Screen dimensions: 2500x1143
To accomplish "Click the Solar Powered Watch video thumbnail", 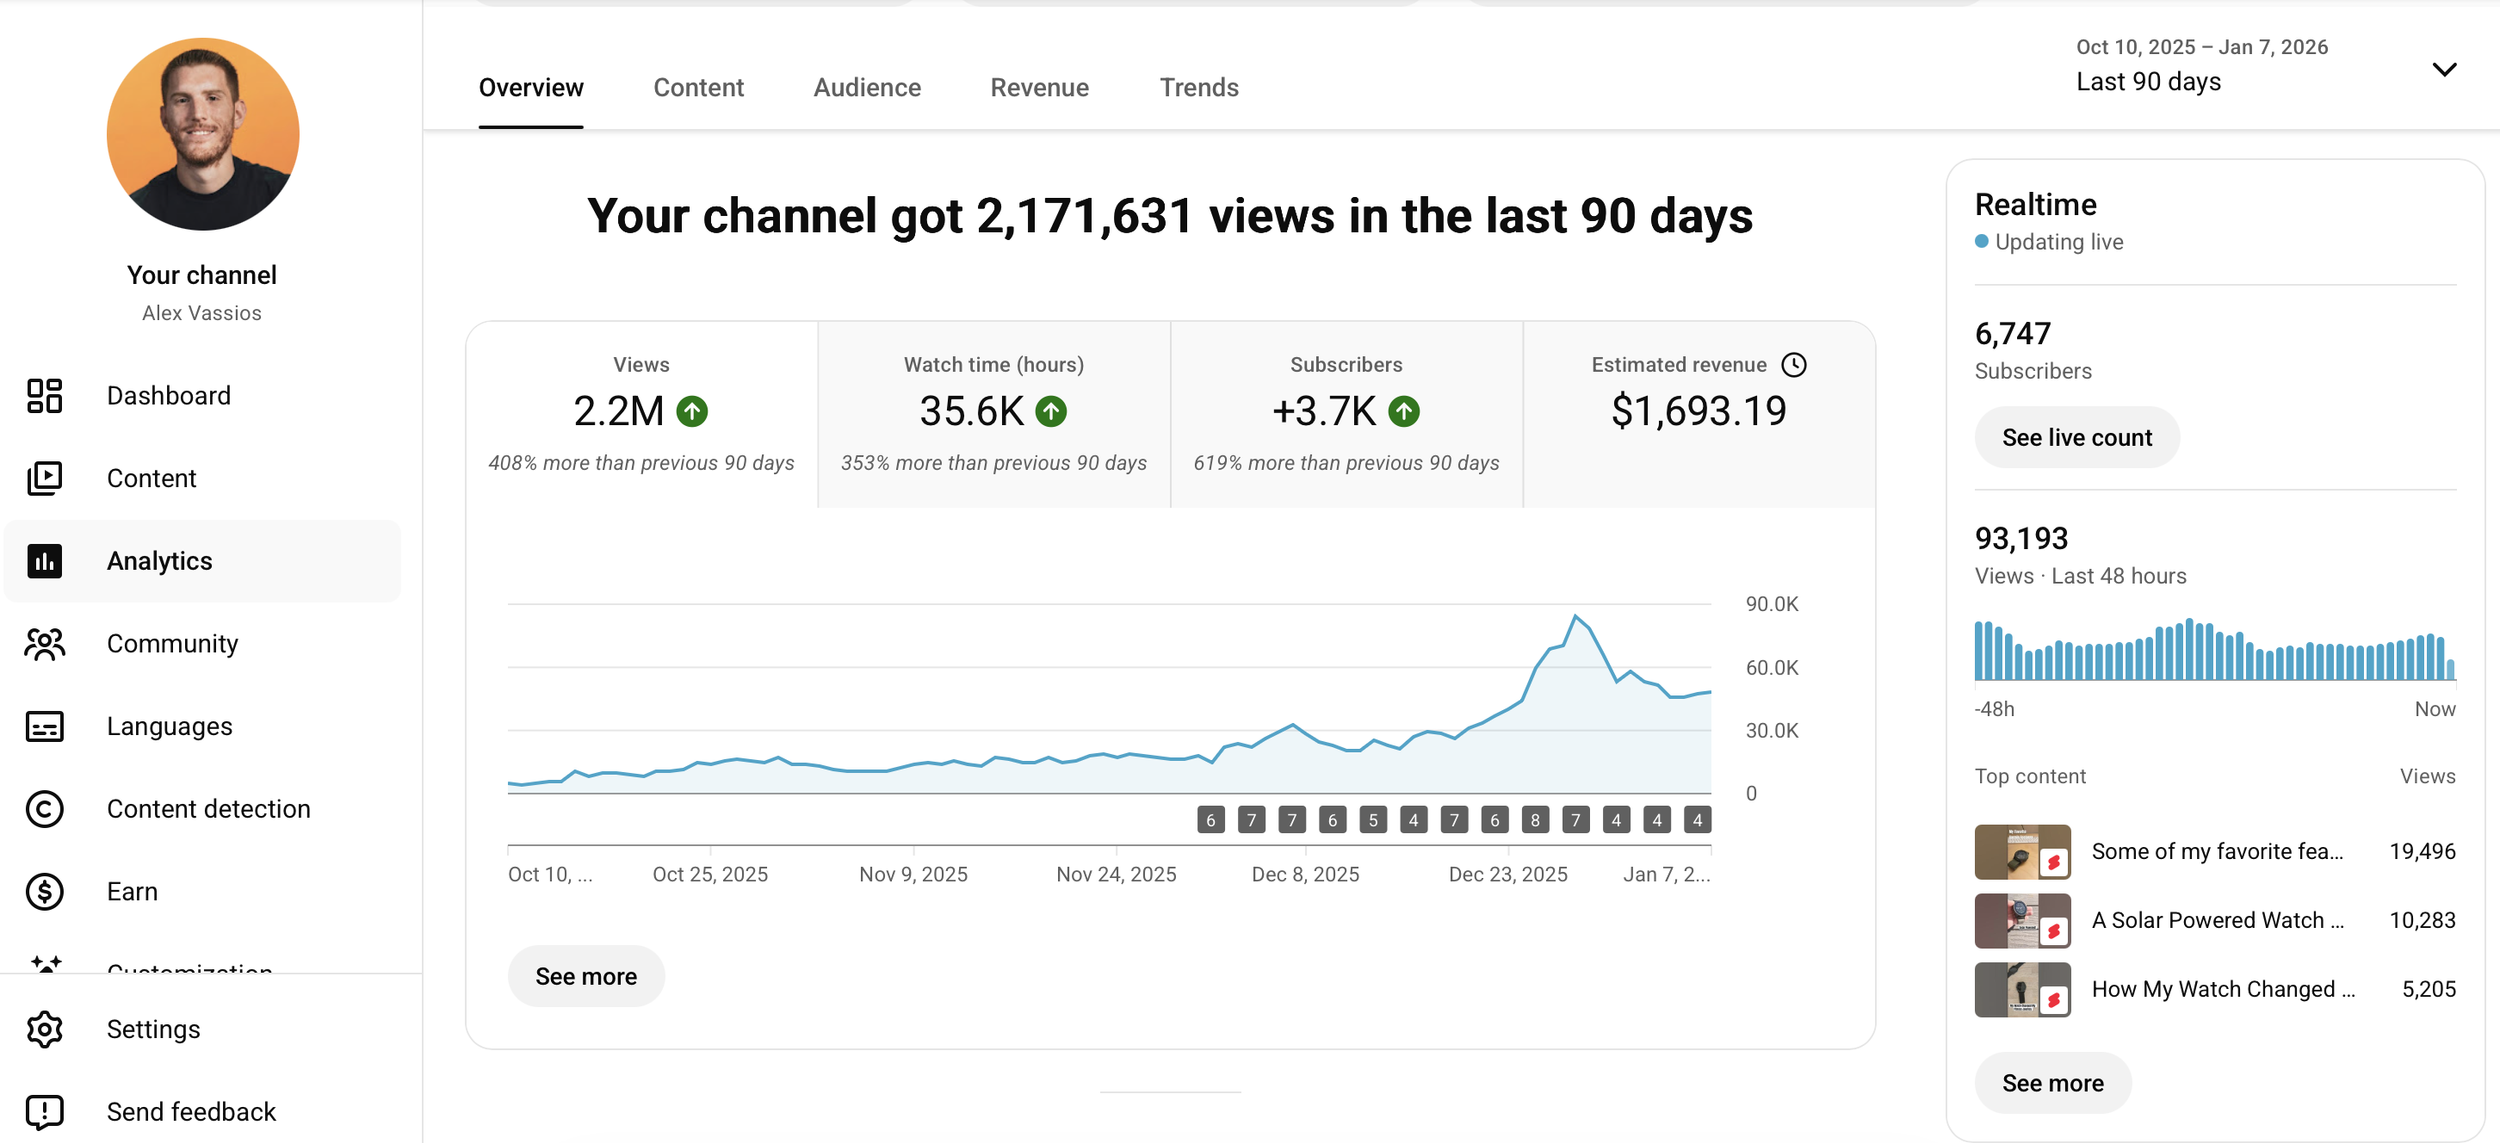I will 2022,920.
